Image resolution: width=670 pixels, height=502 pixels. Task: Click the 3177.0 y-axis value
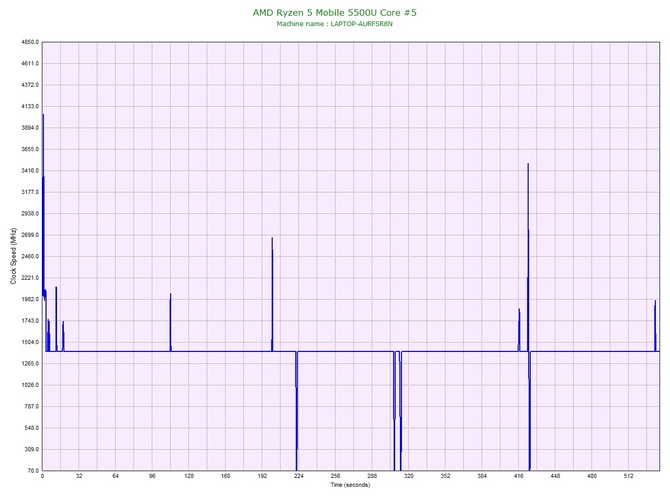[30, 192]
